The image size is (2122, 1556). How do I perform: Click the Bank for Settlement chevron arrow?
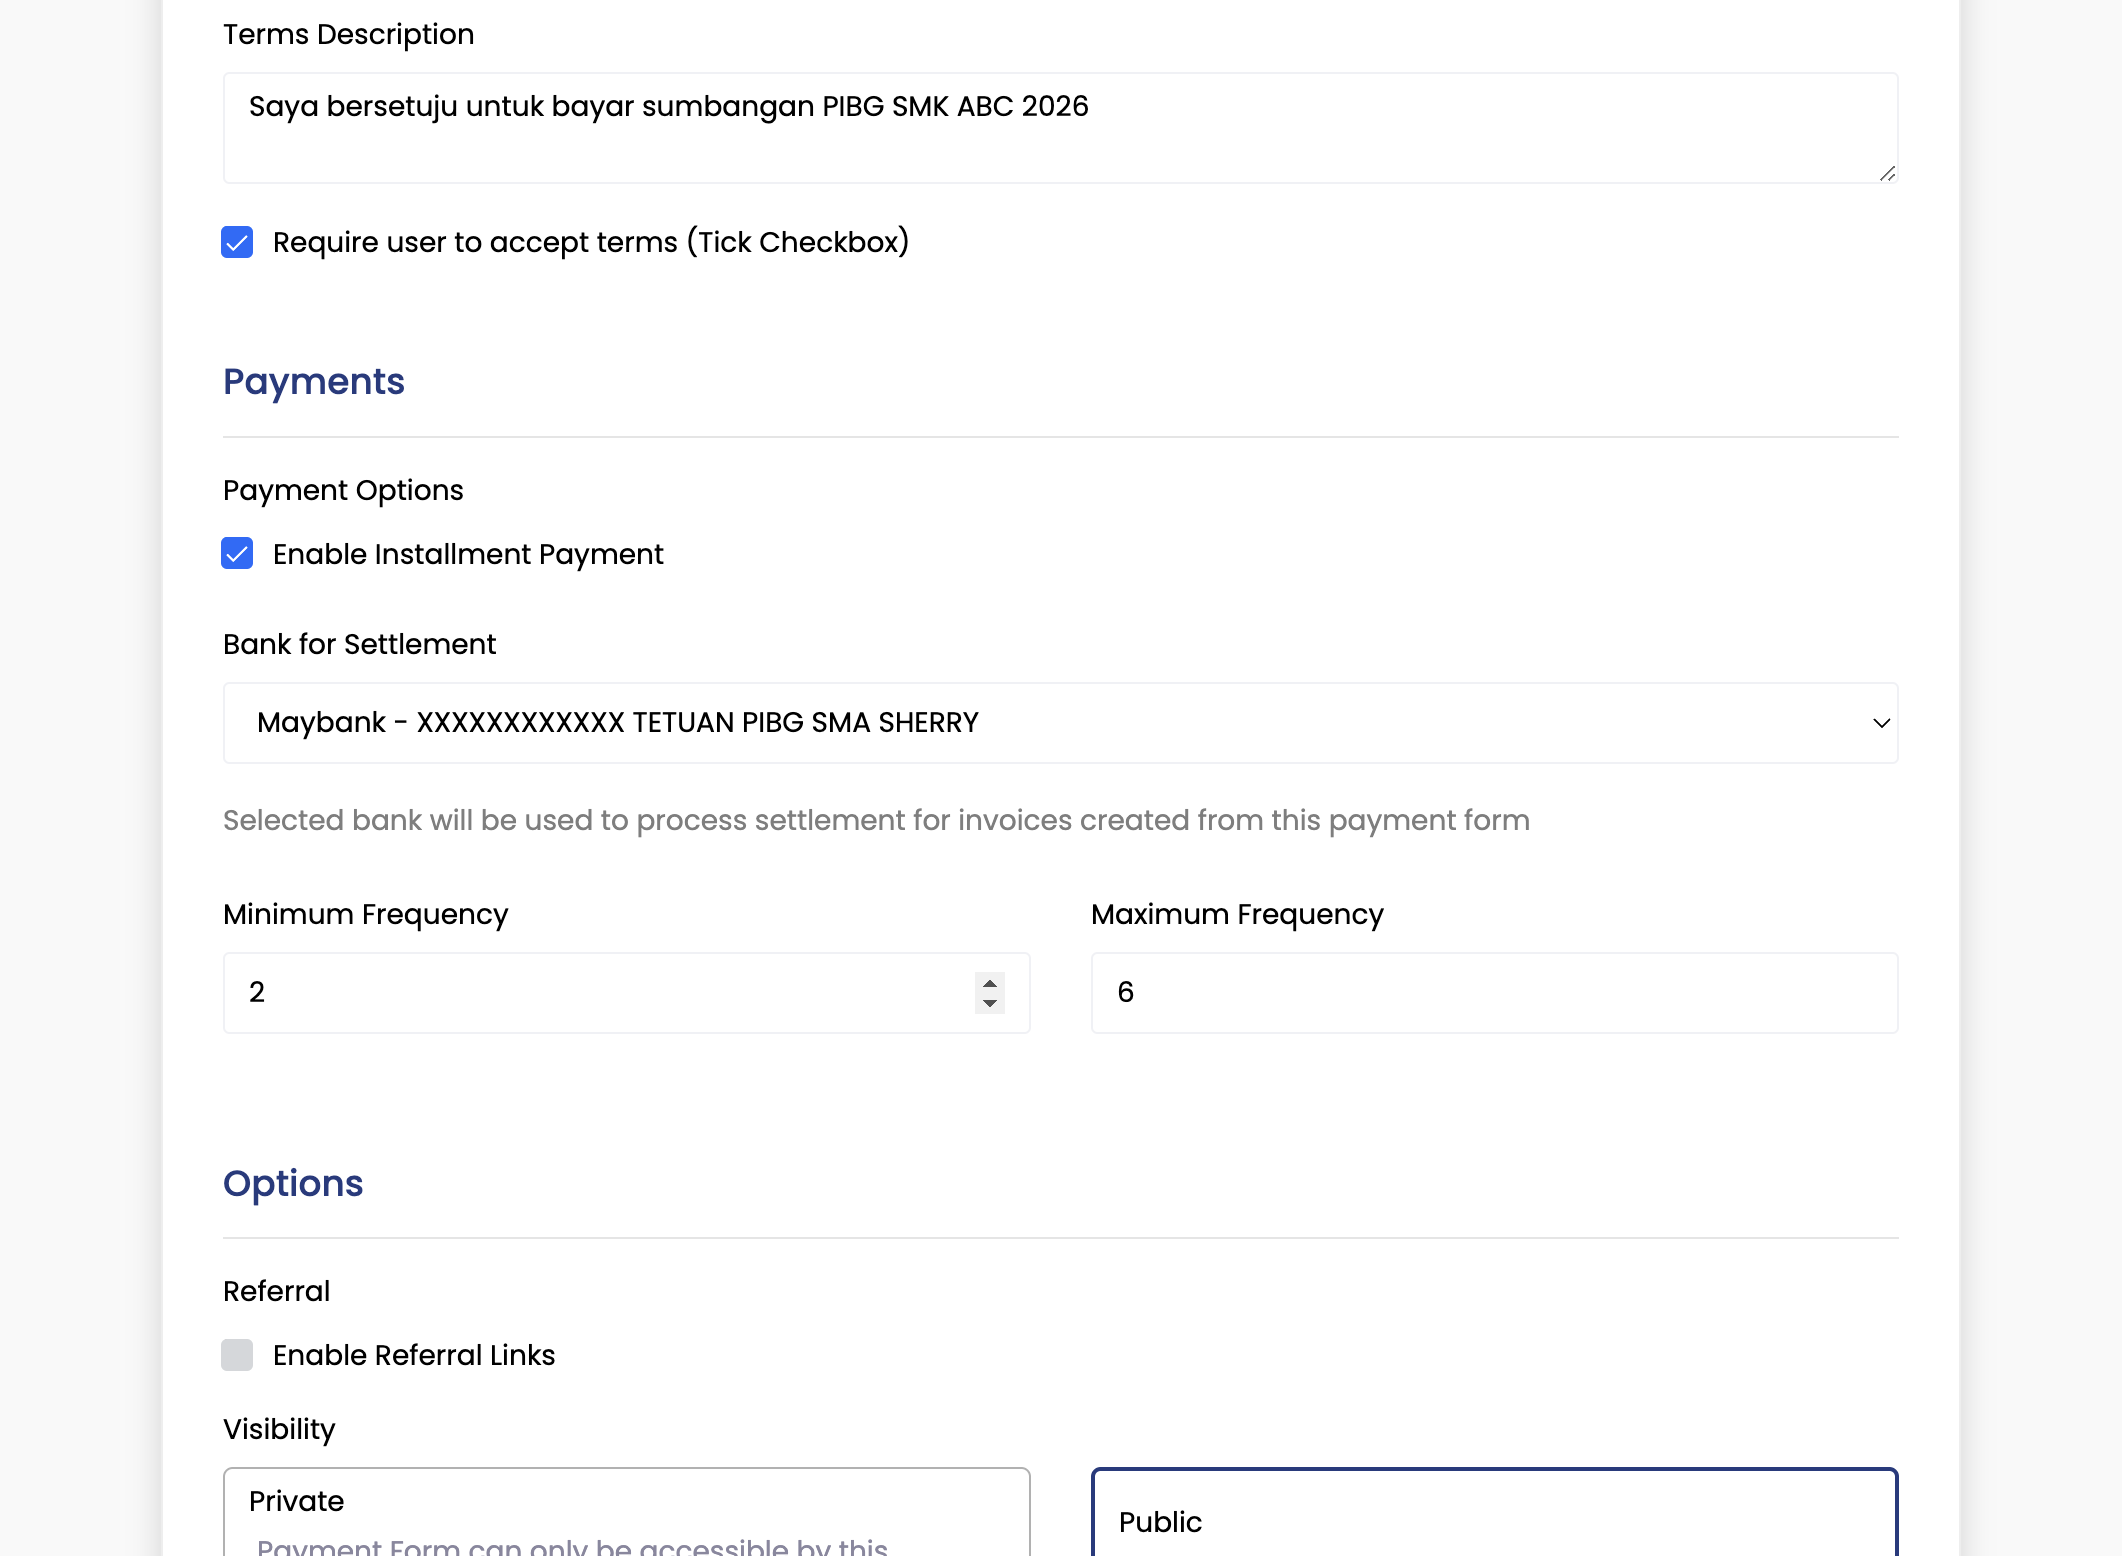[1881, 723]
